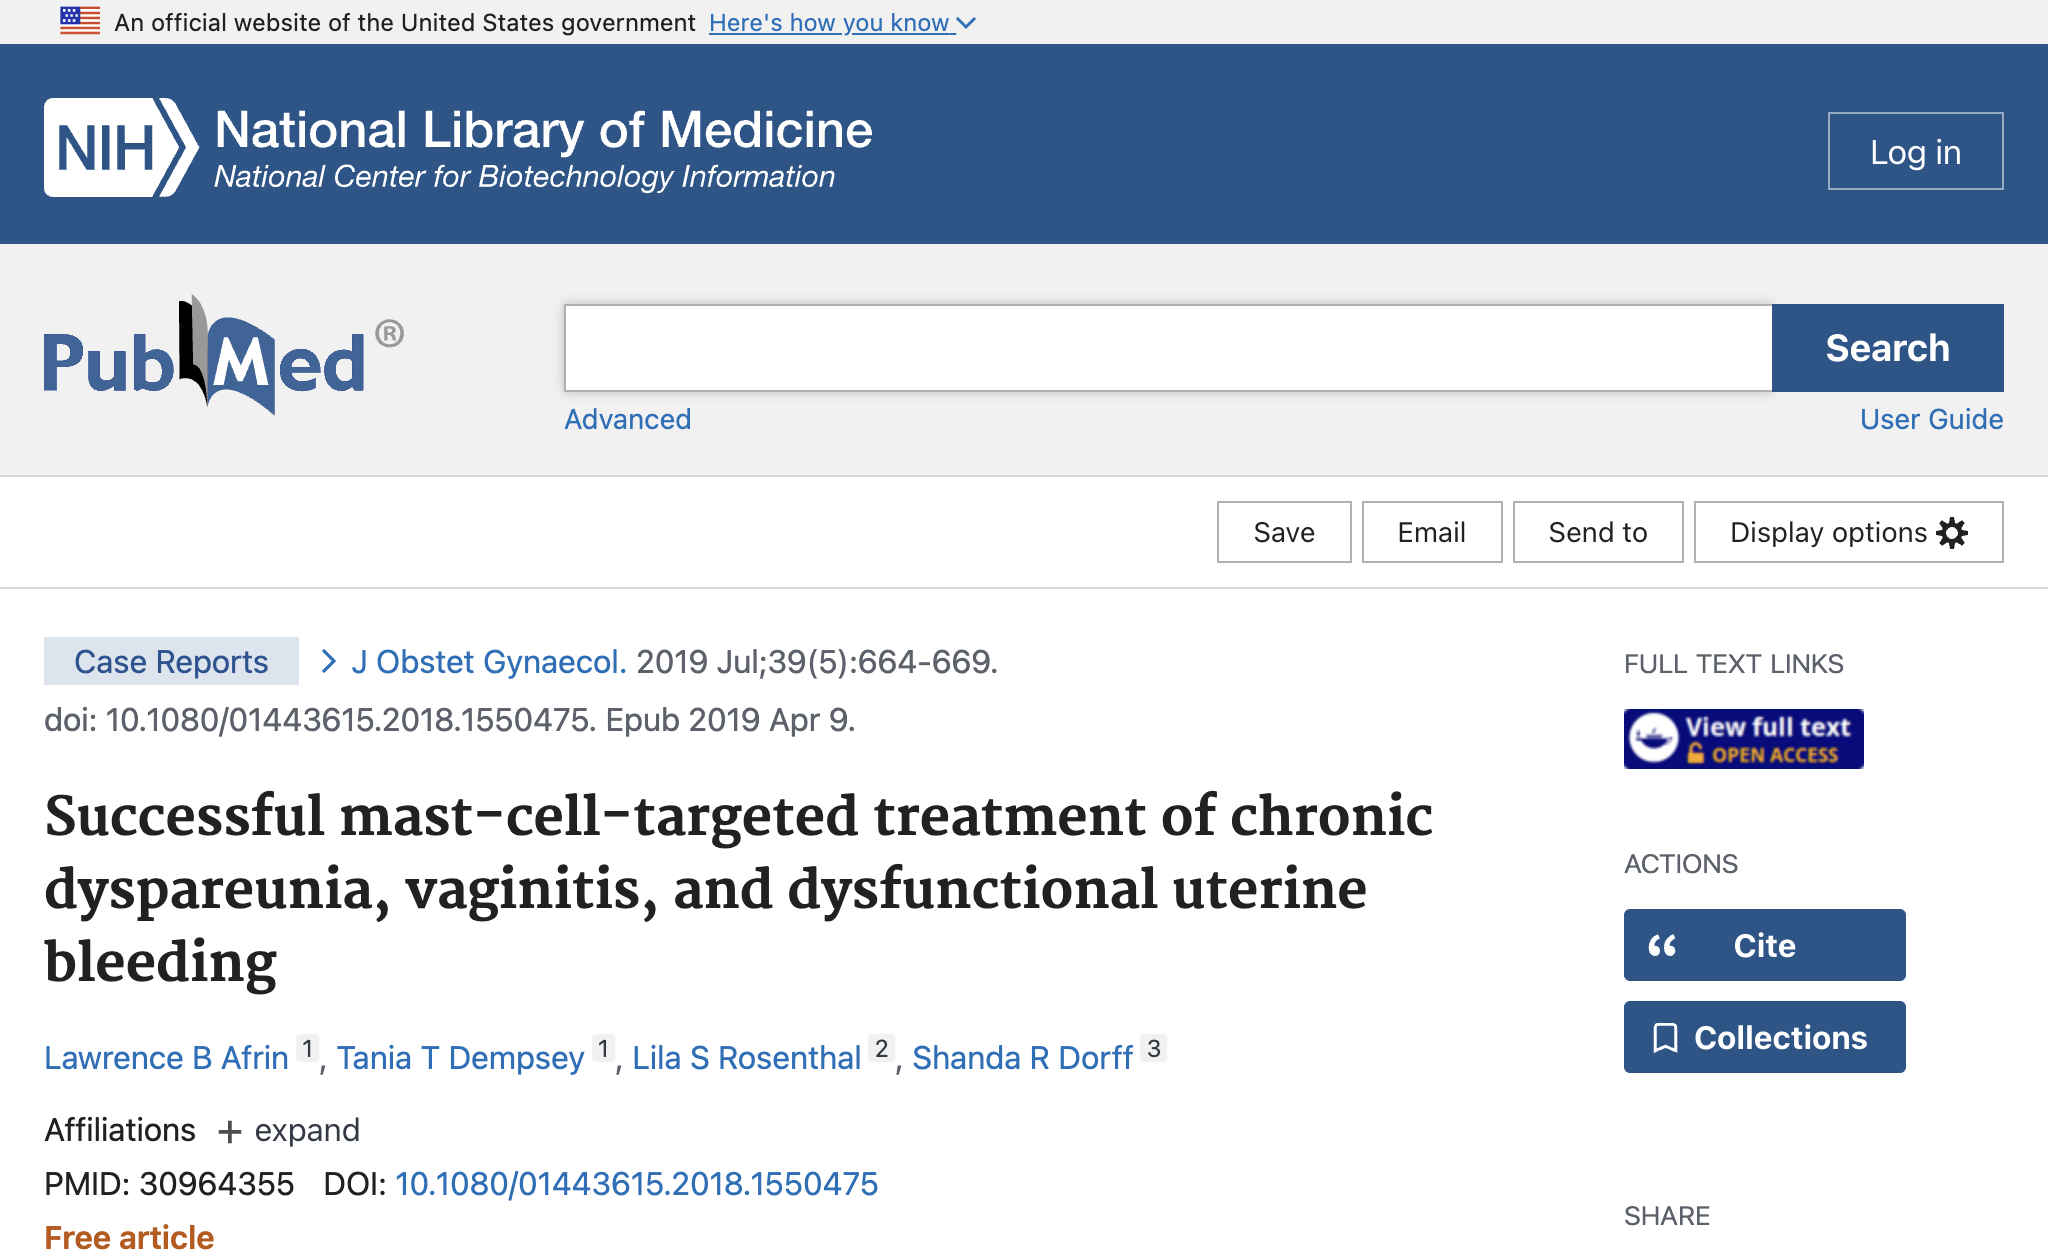Click the chevron before J Obstet Gynaecol
Viewport: 2048px width, 1258px height.
328,661
